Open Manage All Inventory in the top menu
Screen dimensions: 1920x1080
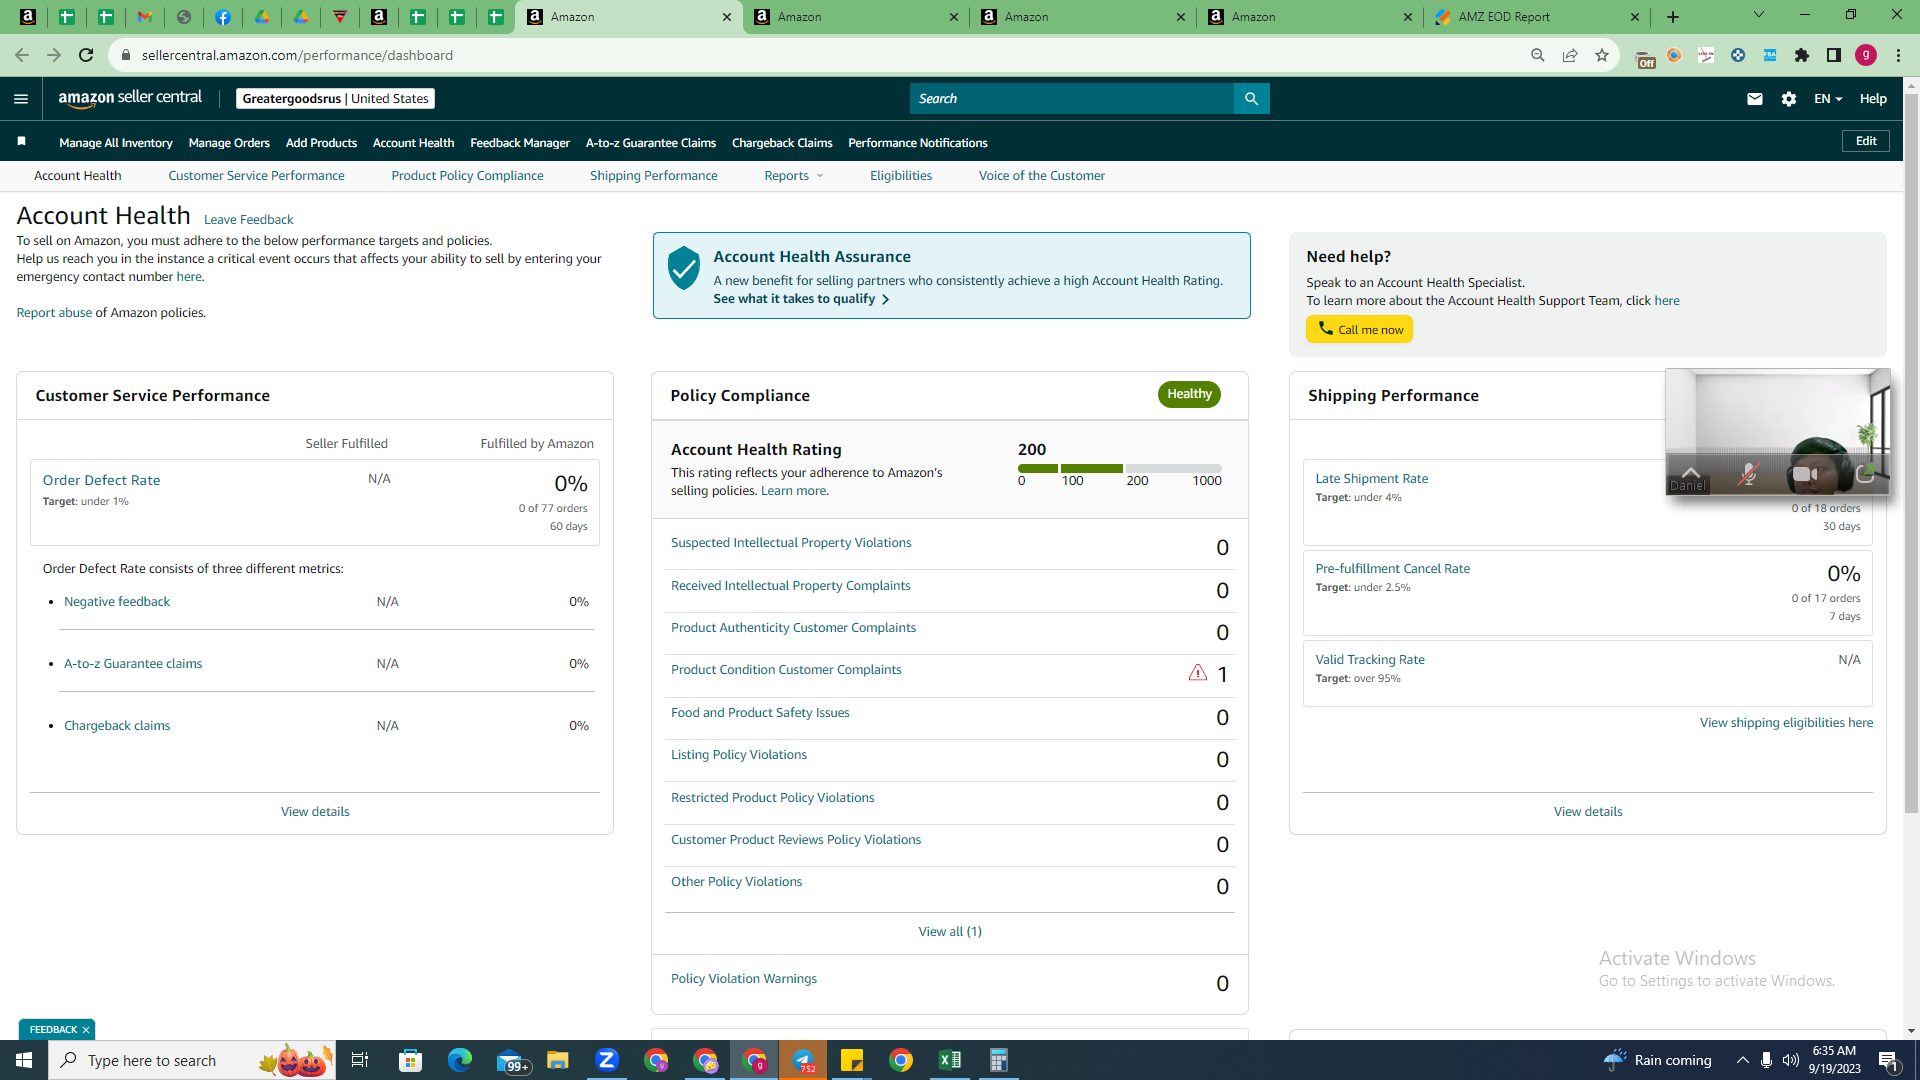point(116,143)
